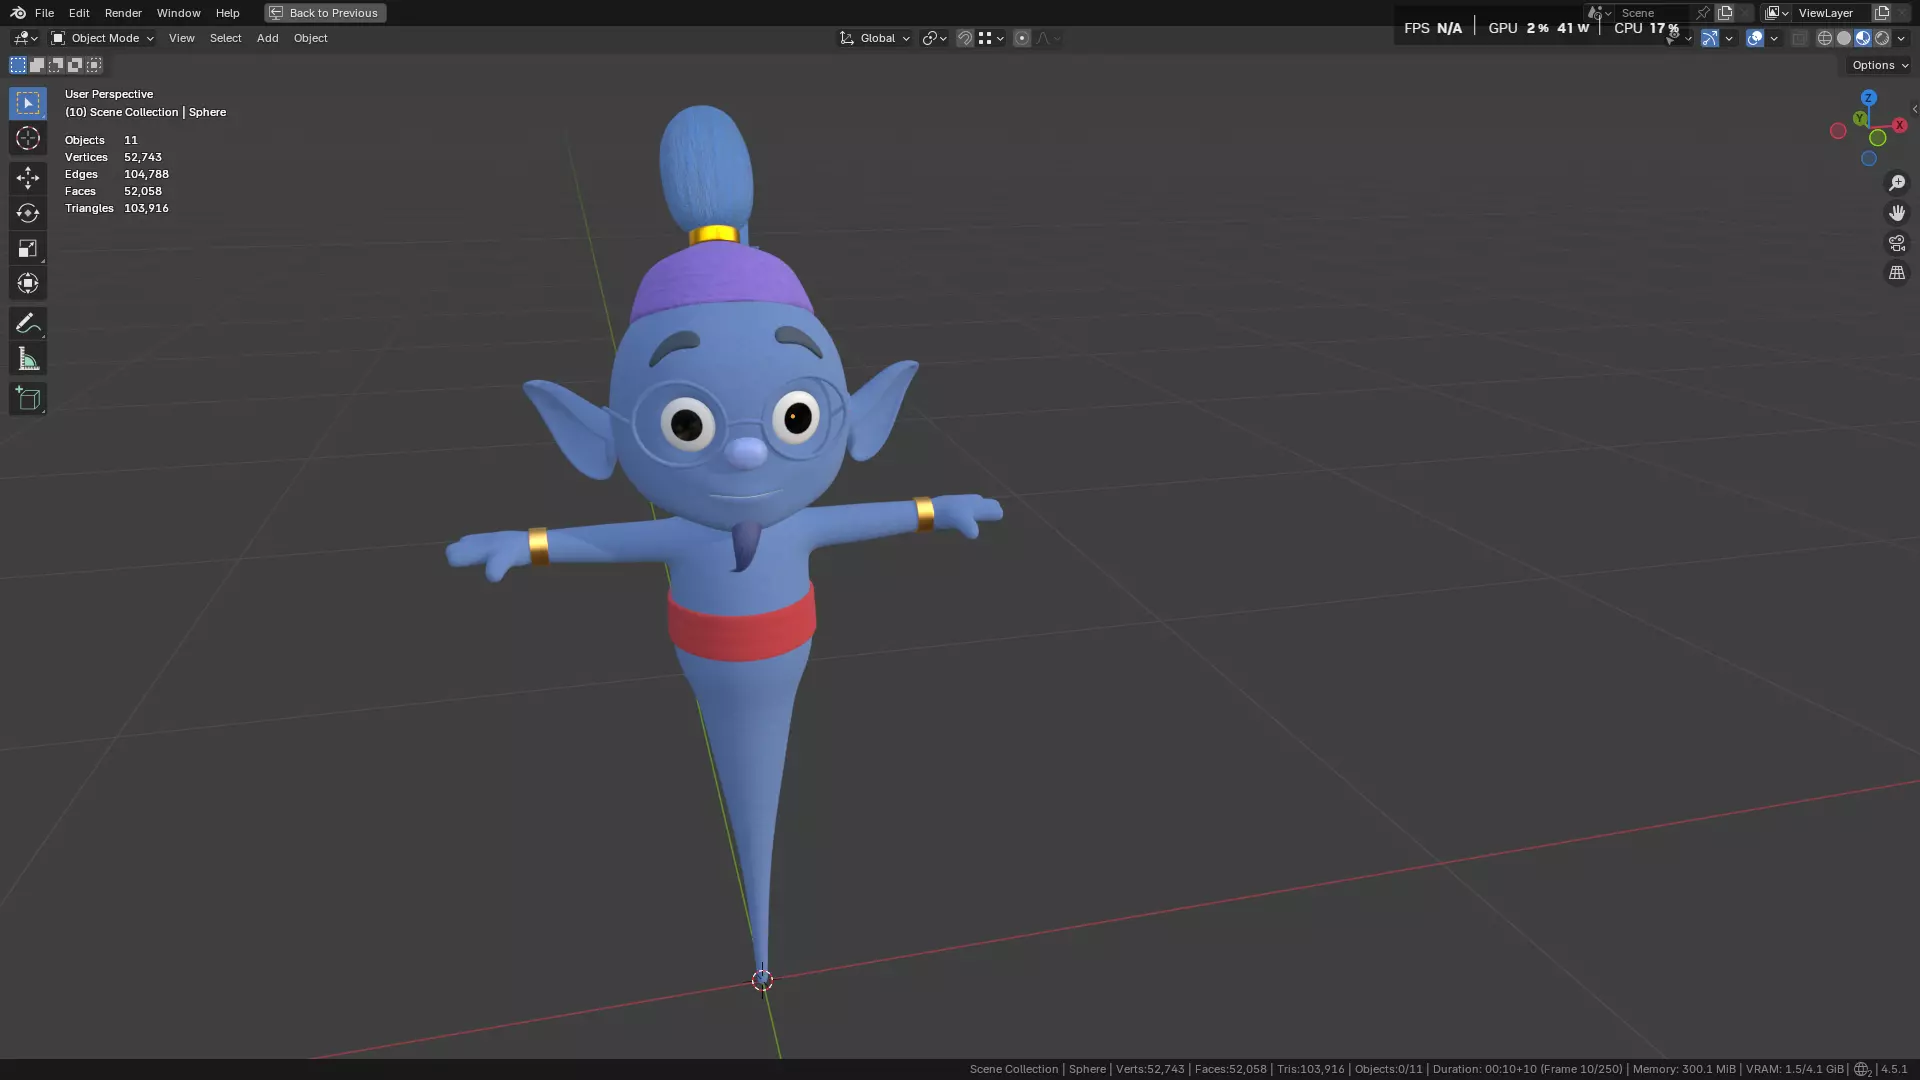
Task: Create new scene with duplicate icon
Action: click(1725, 13)
